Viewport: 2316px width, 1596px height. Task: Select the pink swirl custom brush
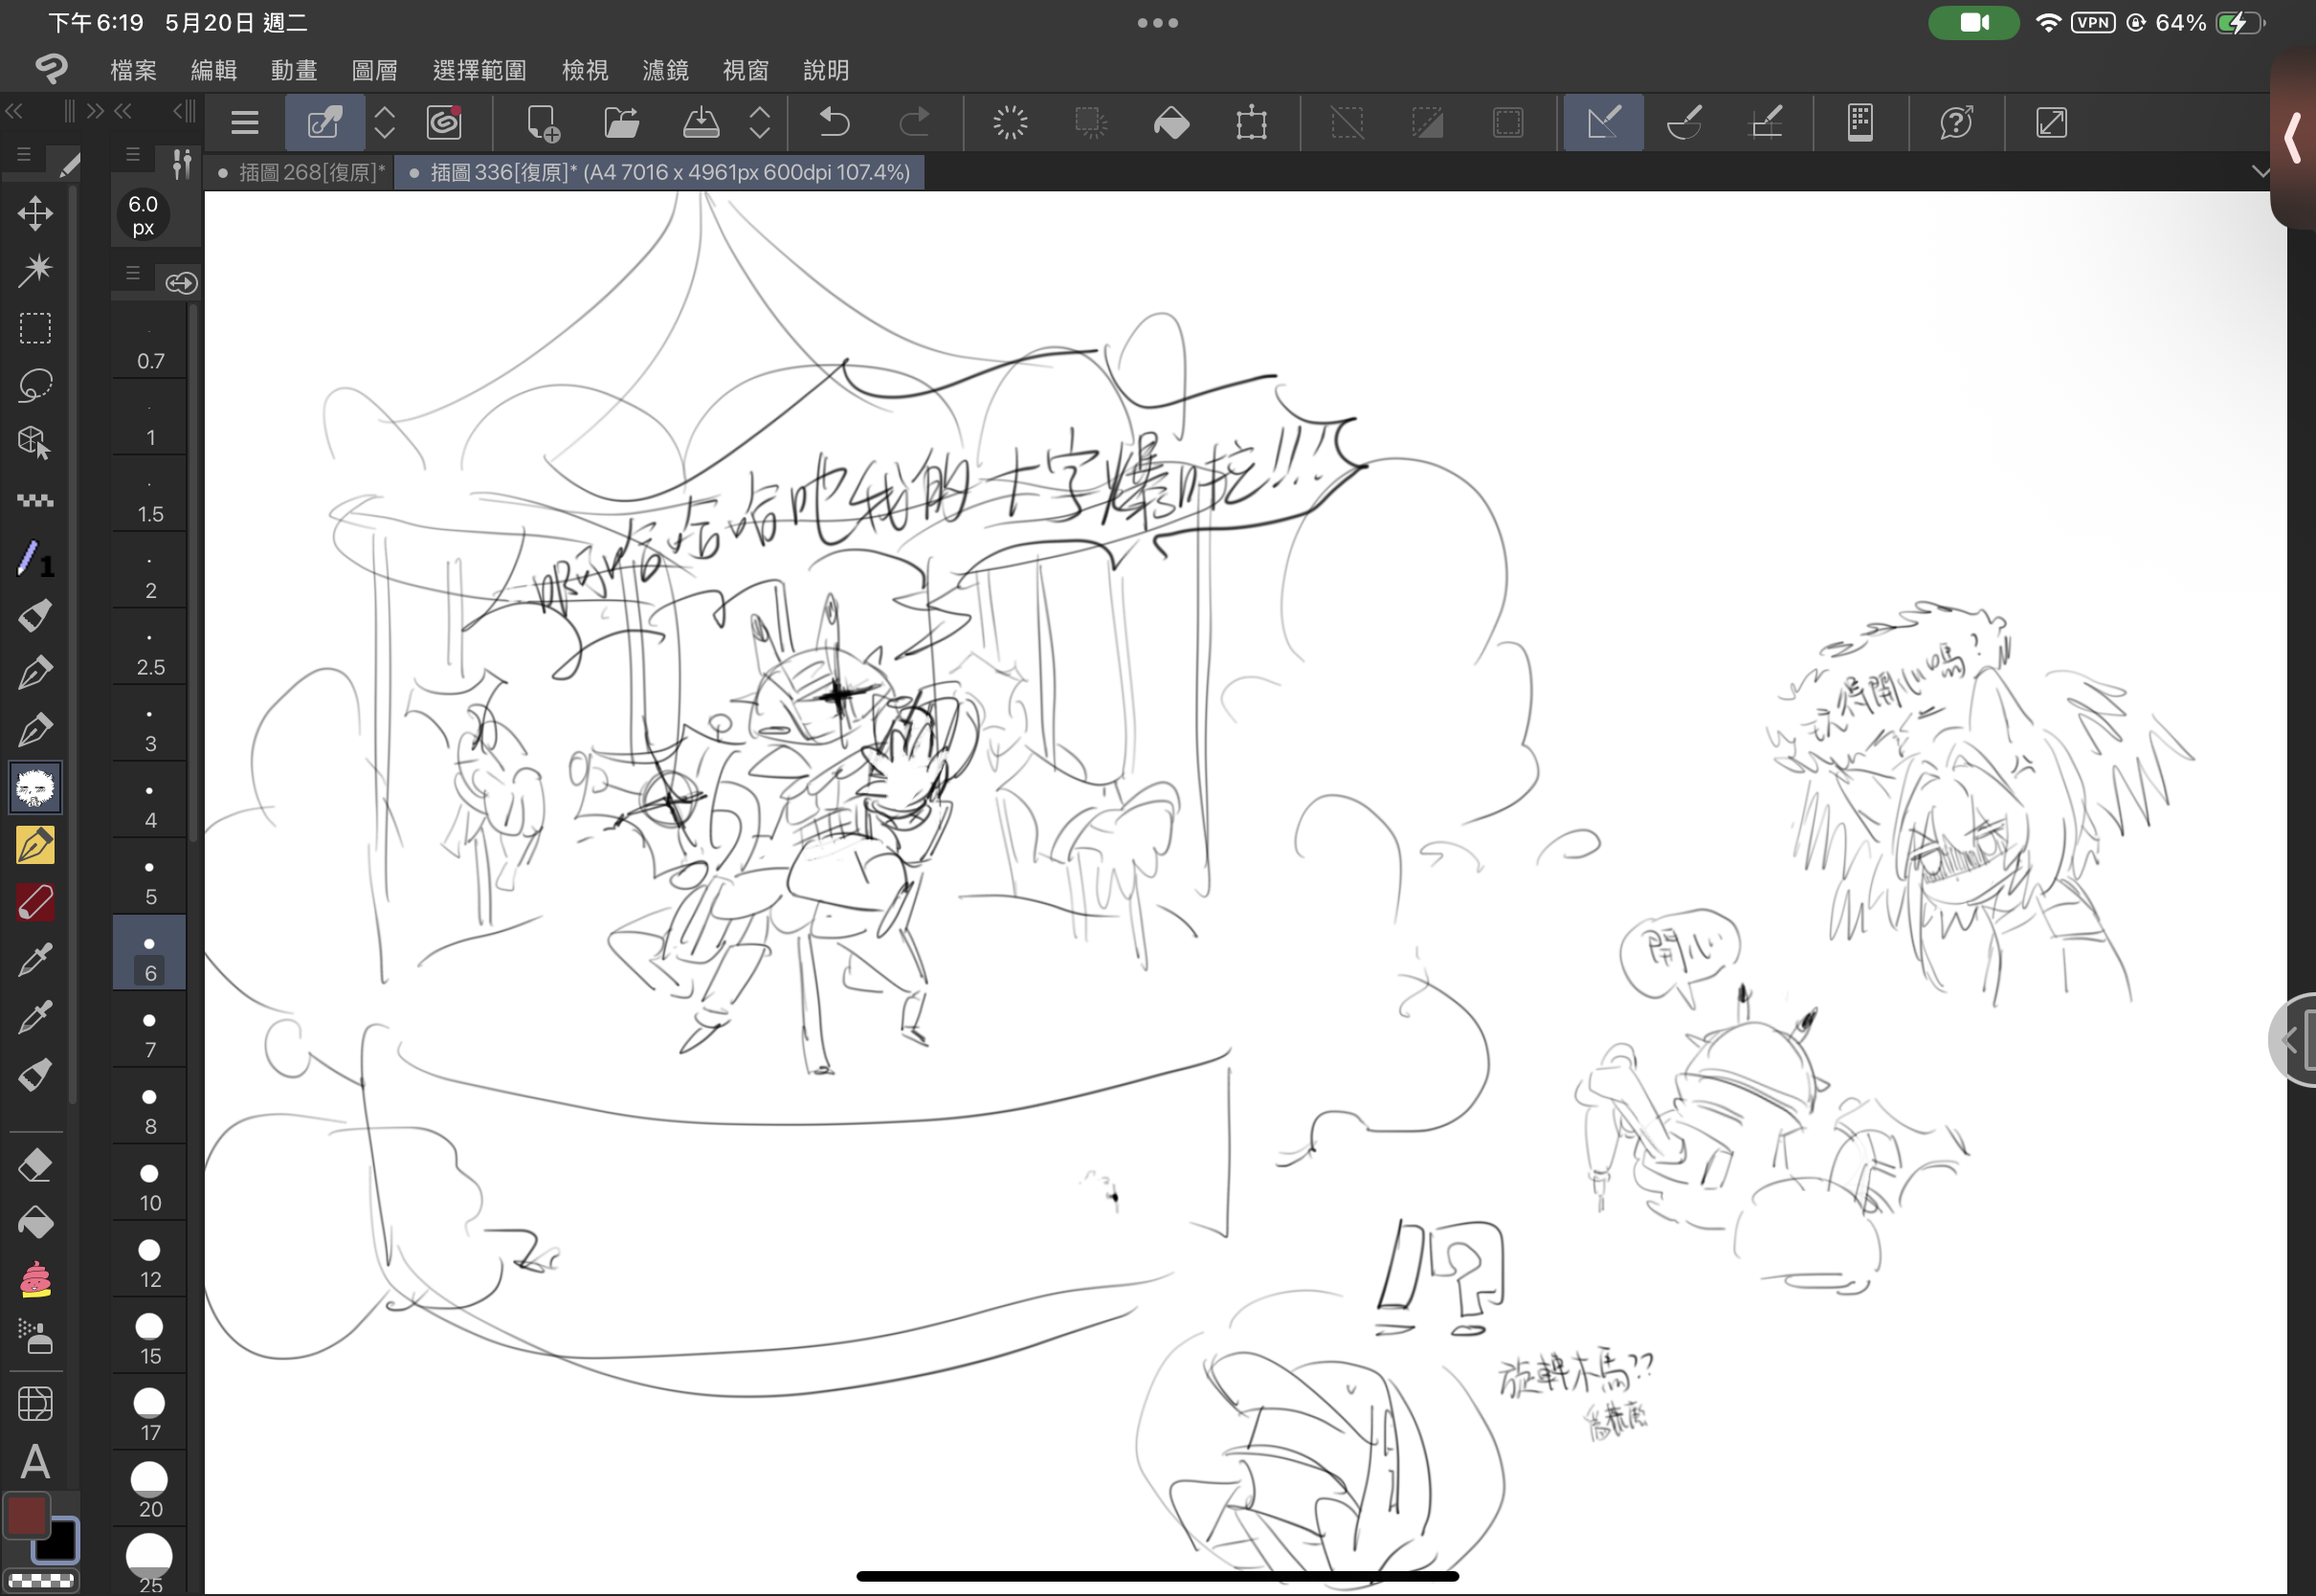pyautogui.click(x=35, y=1280)
